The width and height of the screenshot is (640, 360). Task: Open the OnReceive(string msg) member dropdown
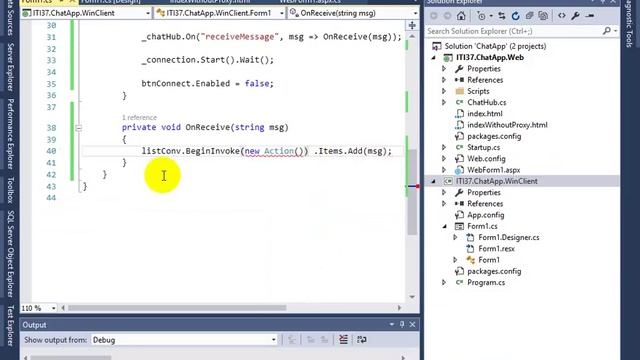[x=416, y=13]
